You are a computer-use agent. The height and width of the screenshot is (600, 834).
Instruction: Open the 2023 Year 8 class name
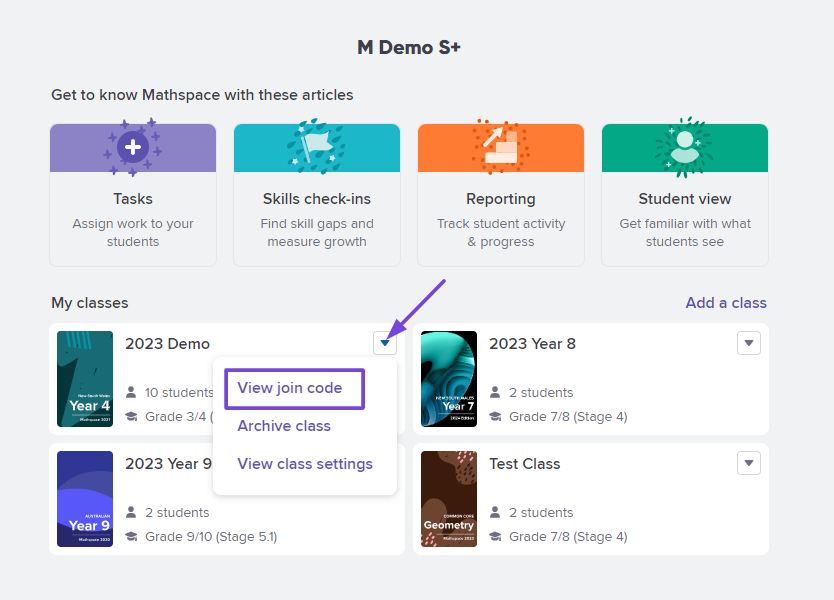click(532, 344)
